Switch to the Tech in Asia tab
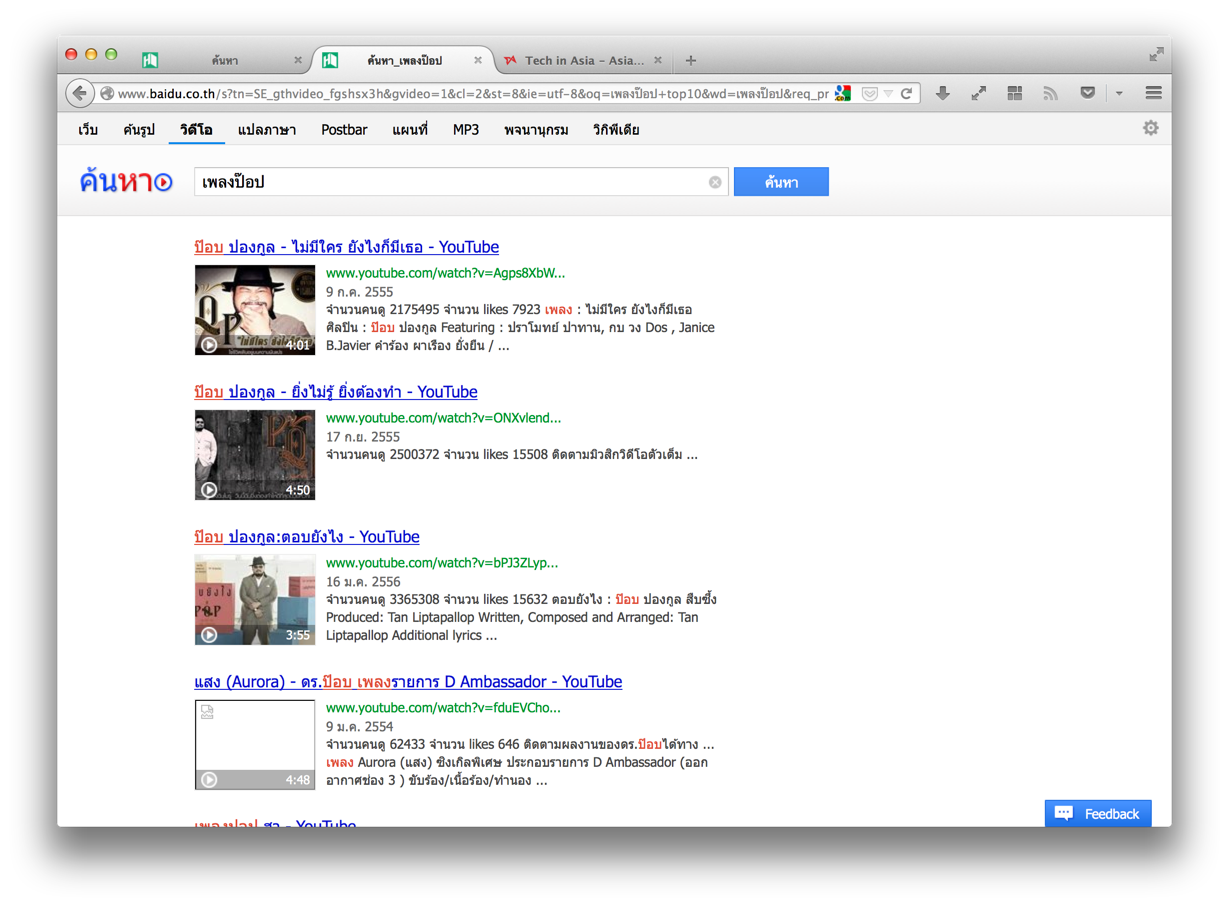Image resolution: width=1229 pixels, height=906 pixels. click(x=584, y=60)
